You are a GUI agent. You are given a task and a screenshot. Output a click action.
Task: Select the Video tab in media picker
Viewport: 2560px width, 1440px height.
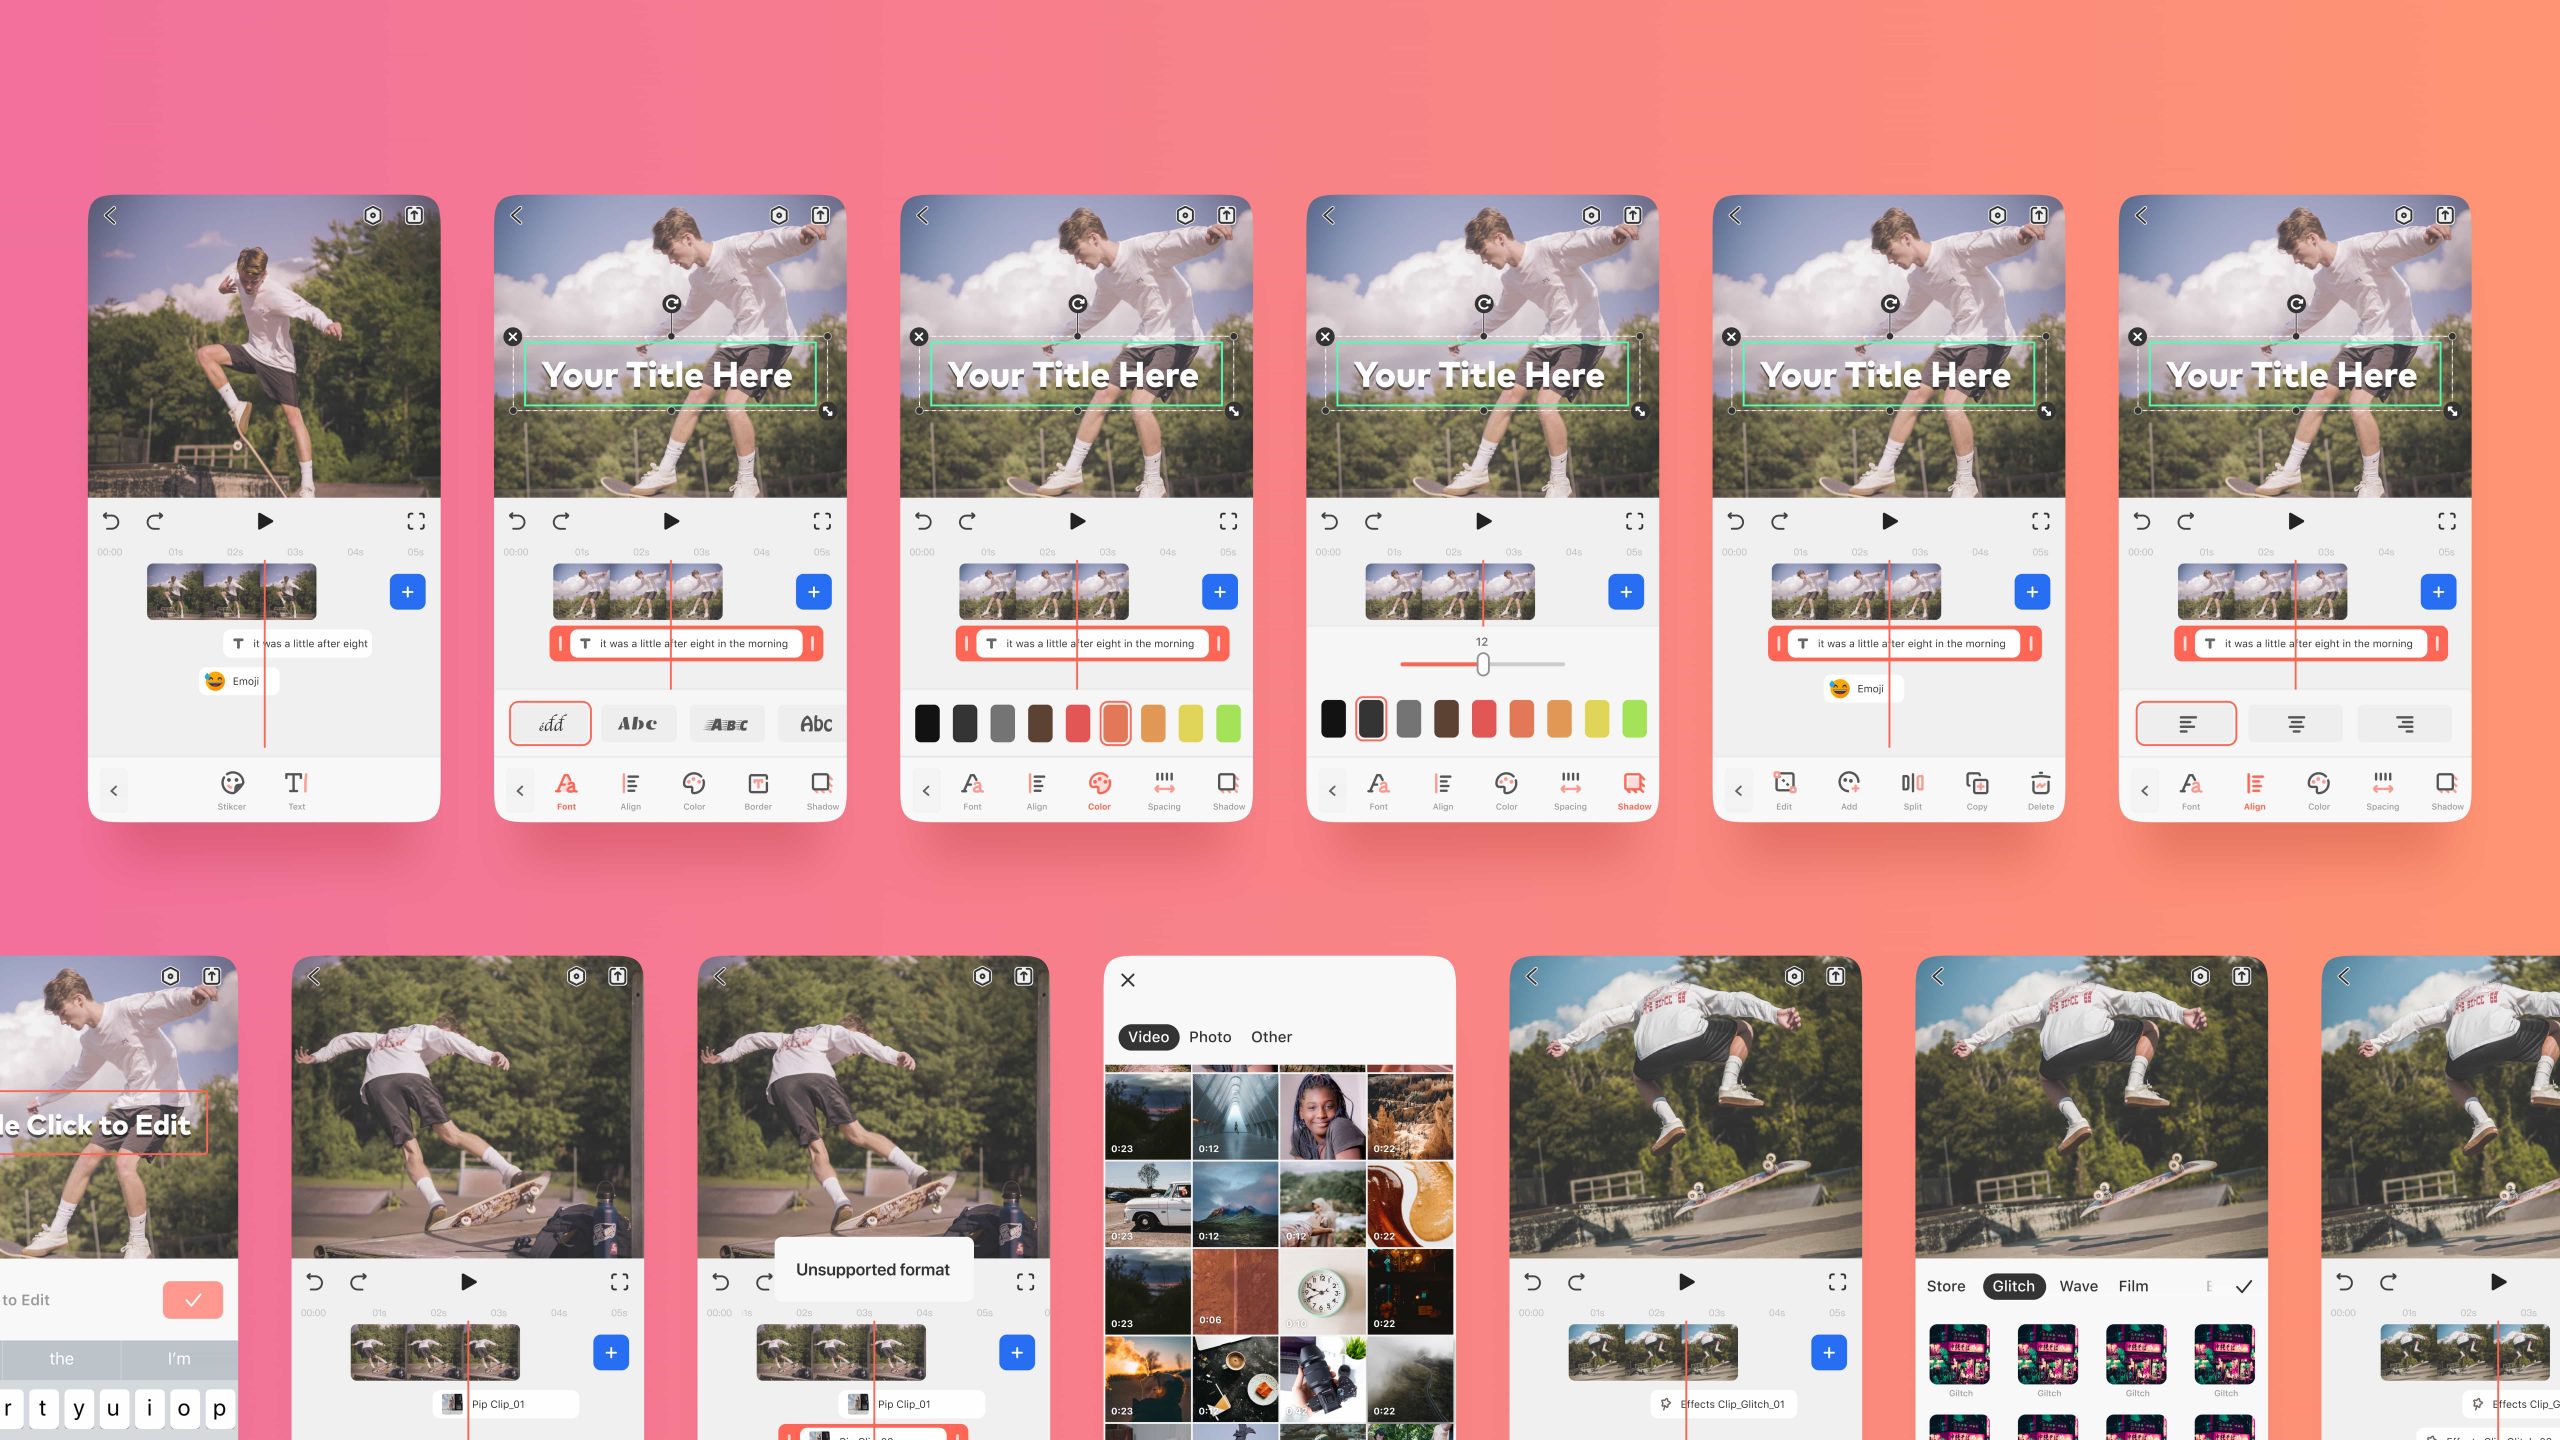pyautogui.click(x=1148, y=1036)
